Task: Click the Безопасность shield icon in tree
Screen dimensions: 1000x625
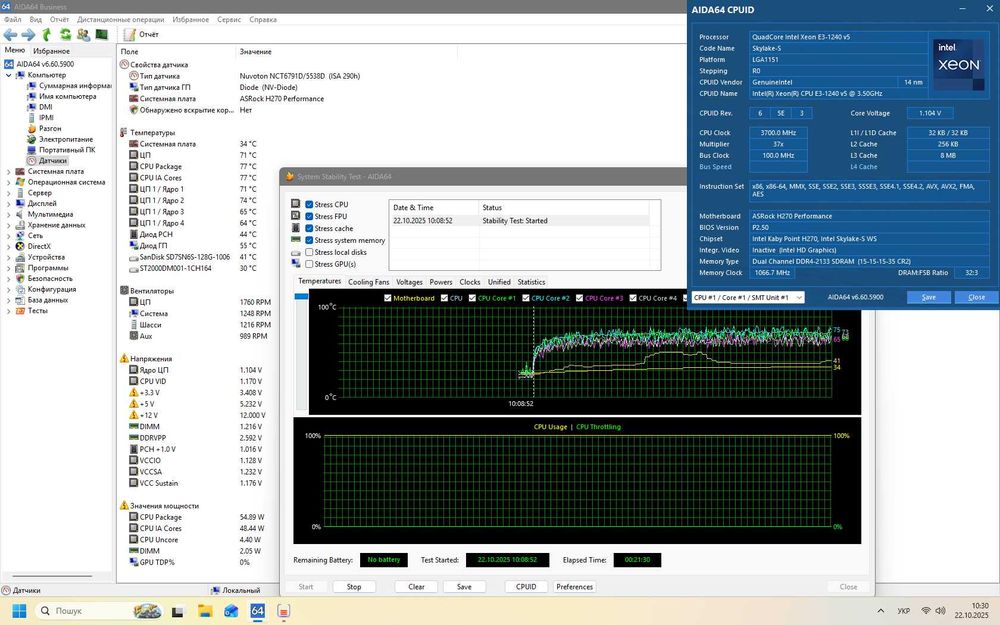Action: coord(20,279)
